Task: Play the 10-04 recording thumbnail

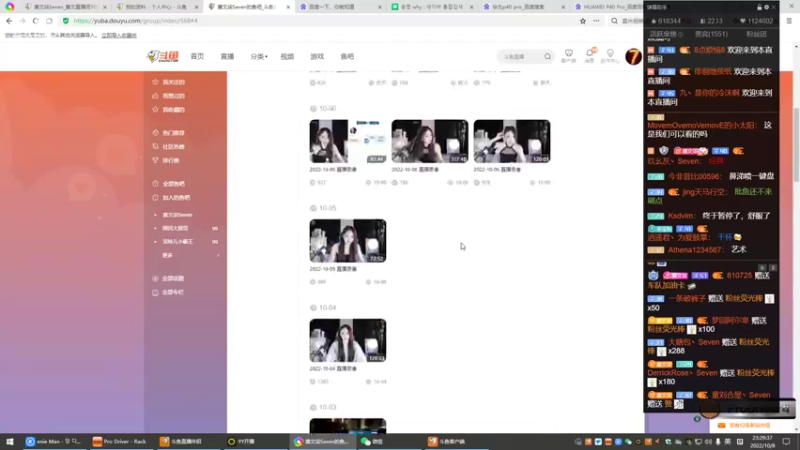Action: 347,340
